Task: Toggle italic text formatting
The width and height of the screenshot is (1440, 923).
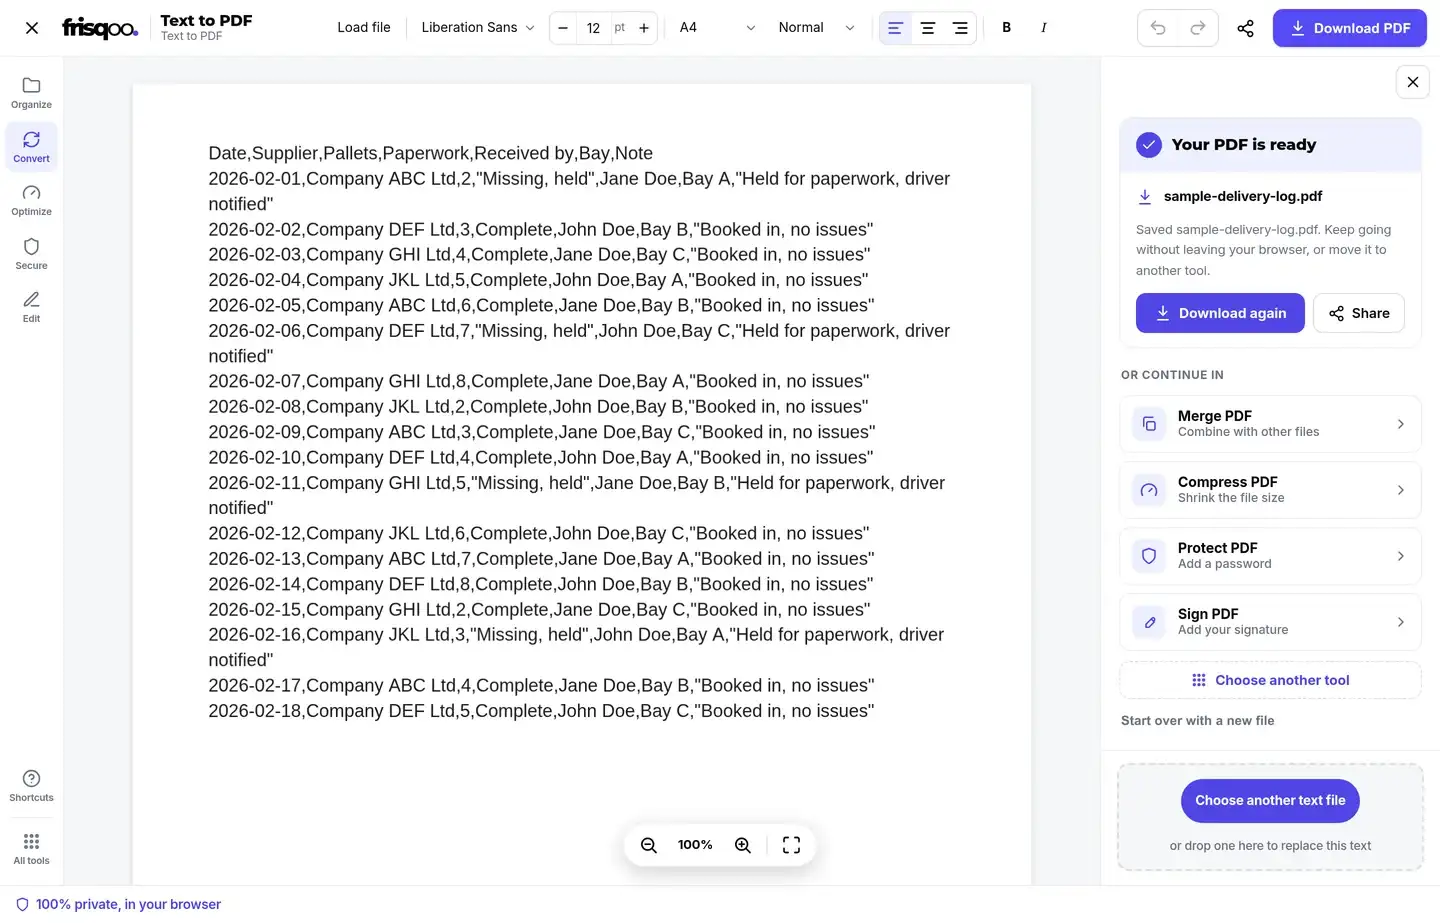Action: click(x=1043, y=28)
